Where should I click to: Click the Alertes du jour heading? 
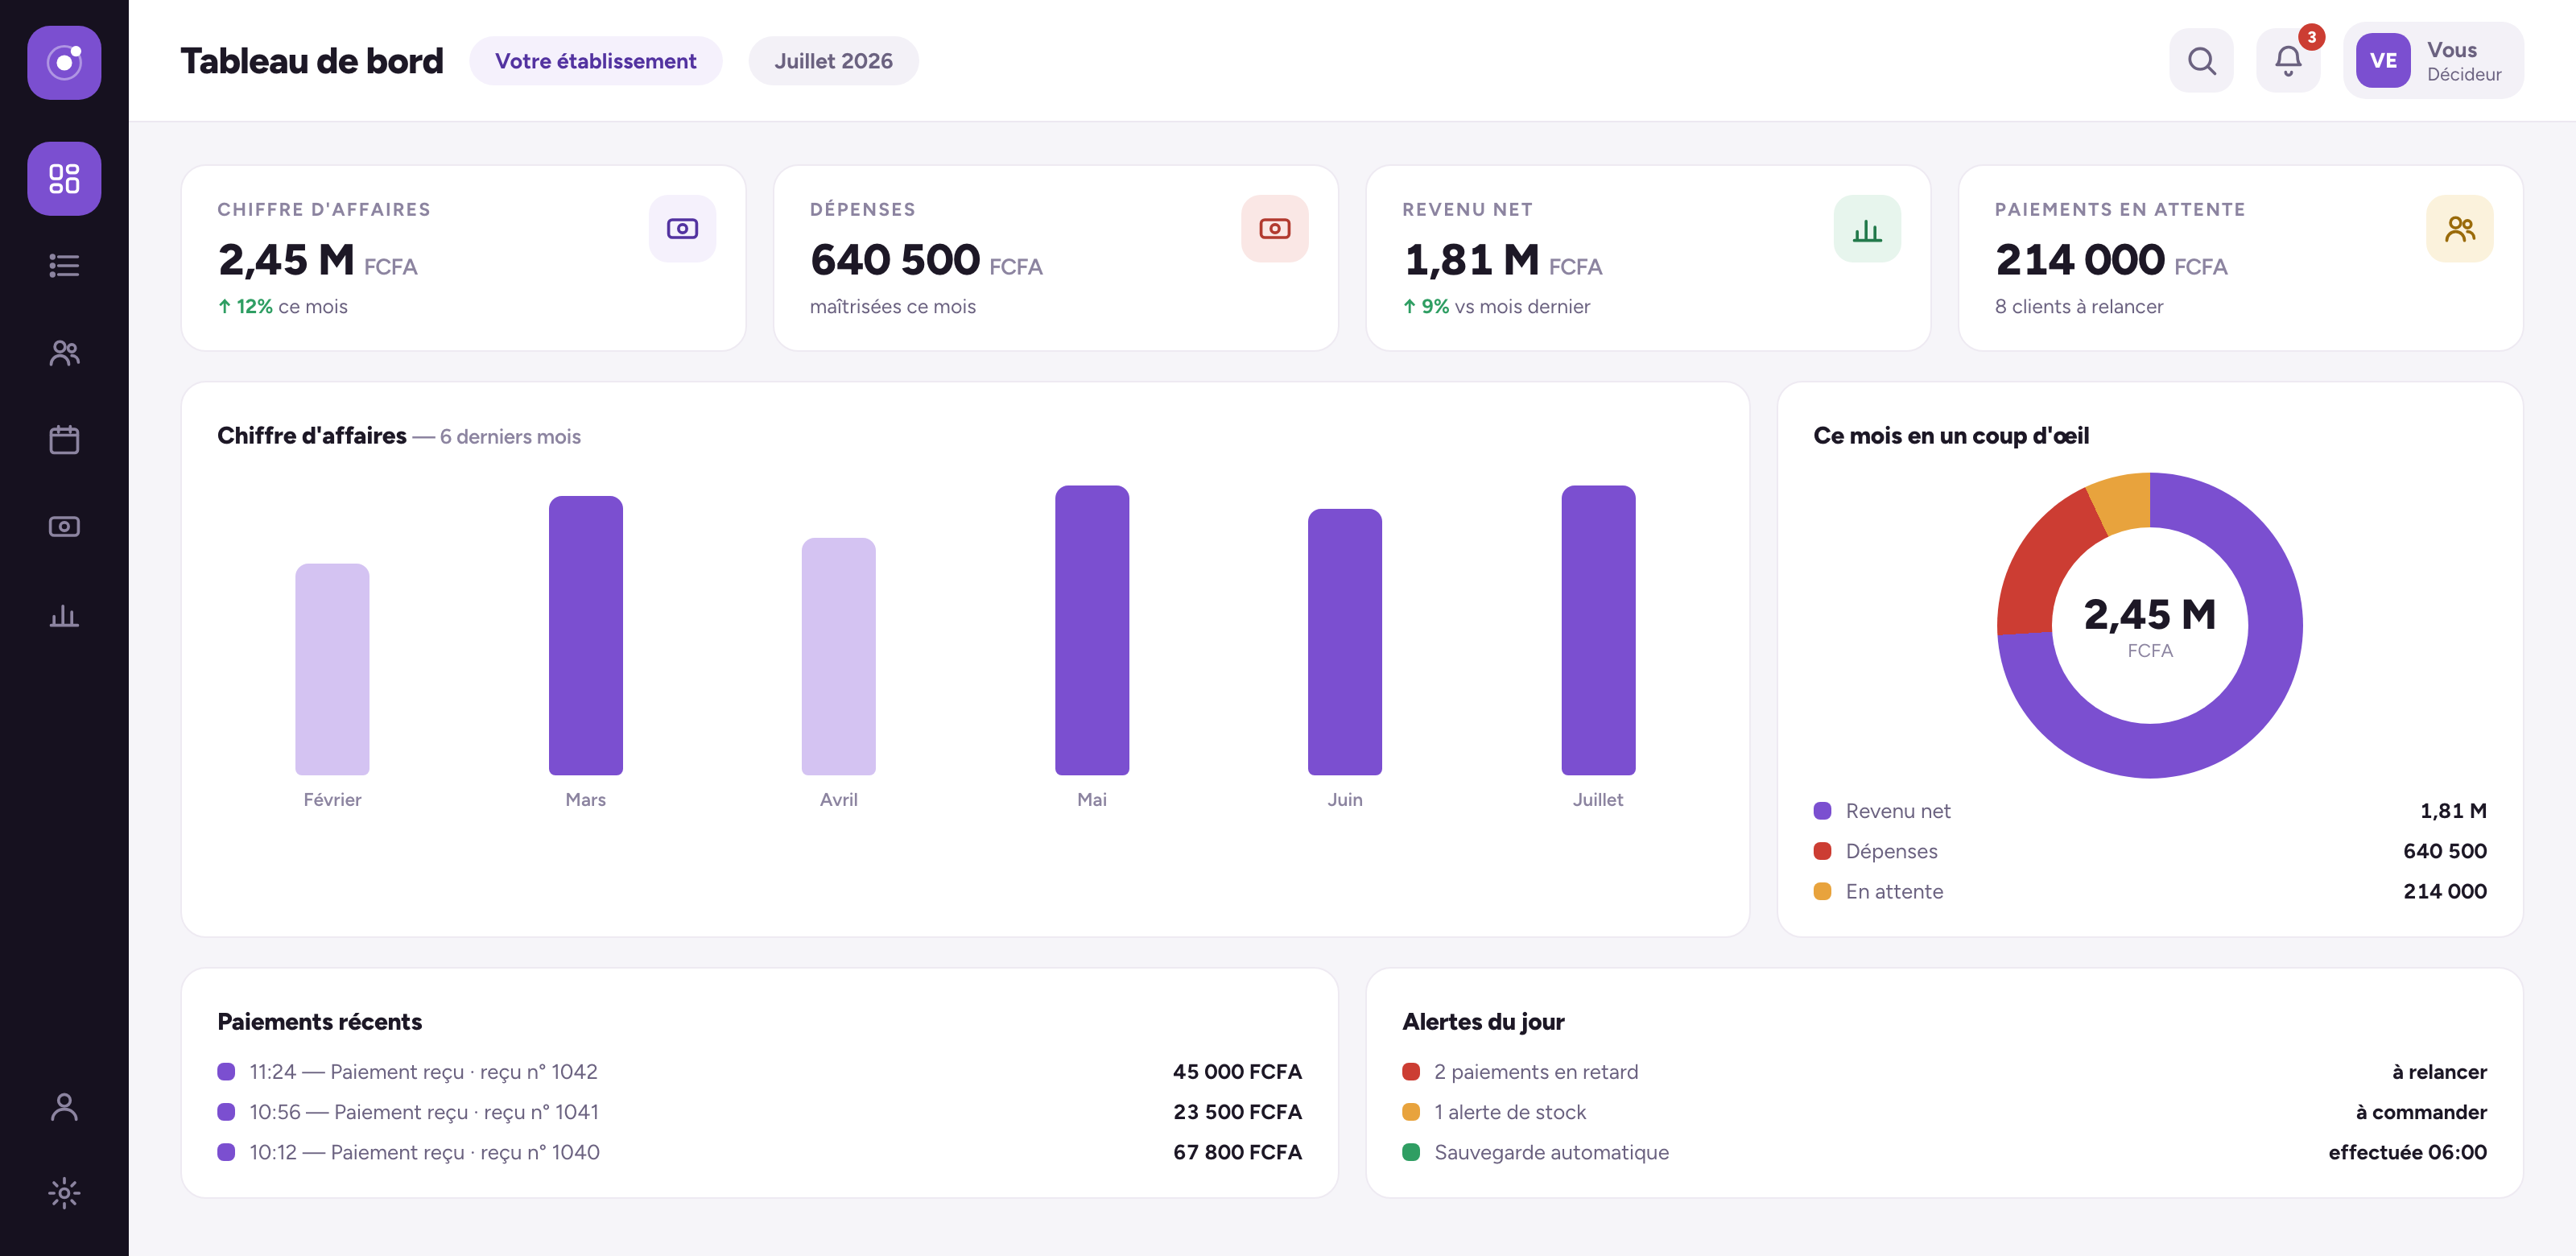point(1483,1022)
